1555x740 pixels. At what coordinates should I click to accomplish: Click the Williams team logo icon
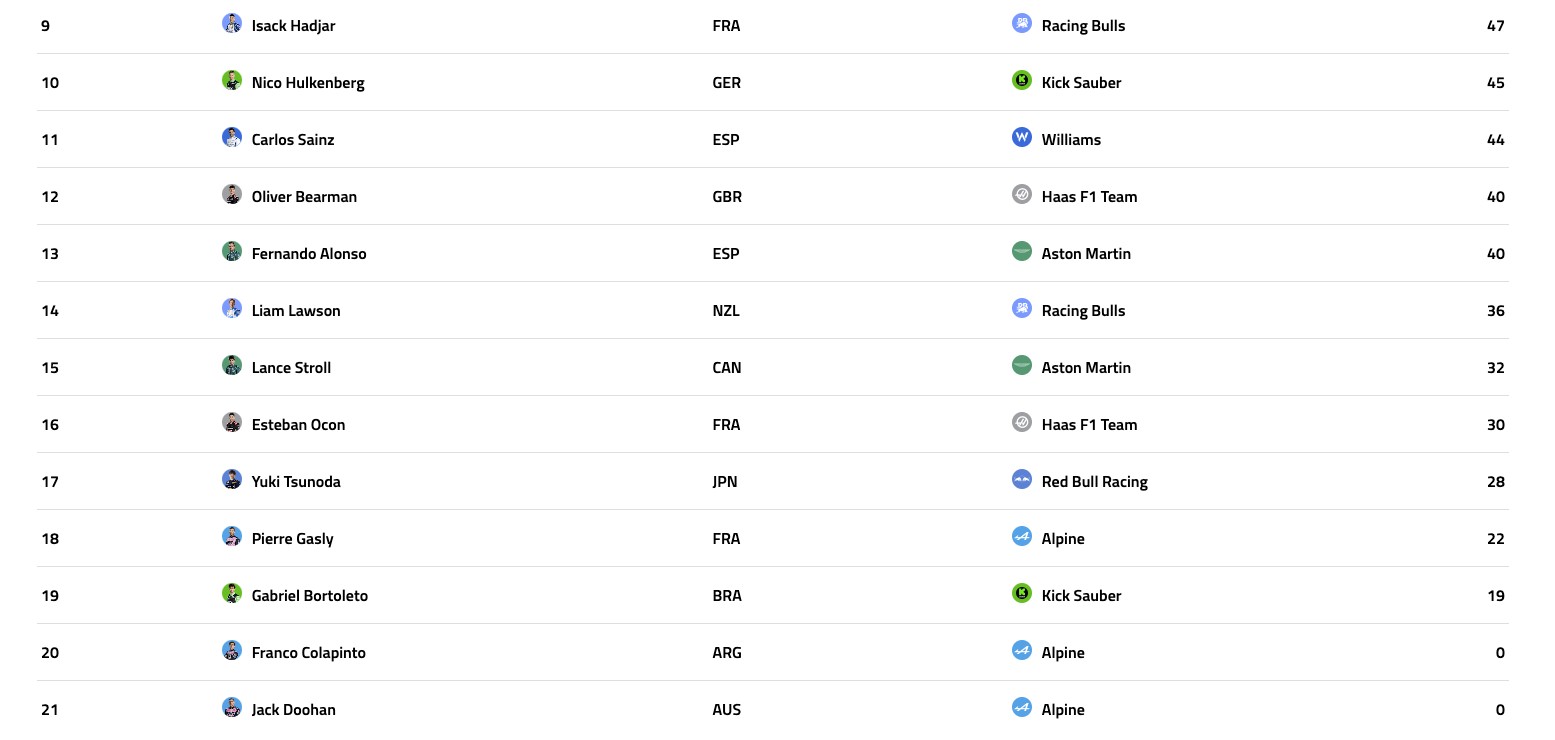[x=1021, y=138]
